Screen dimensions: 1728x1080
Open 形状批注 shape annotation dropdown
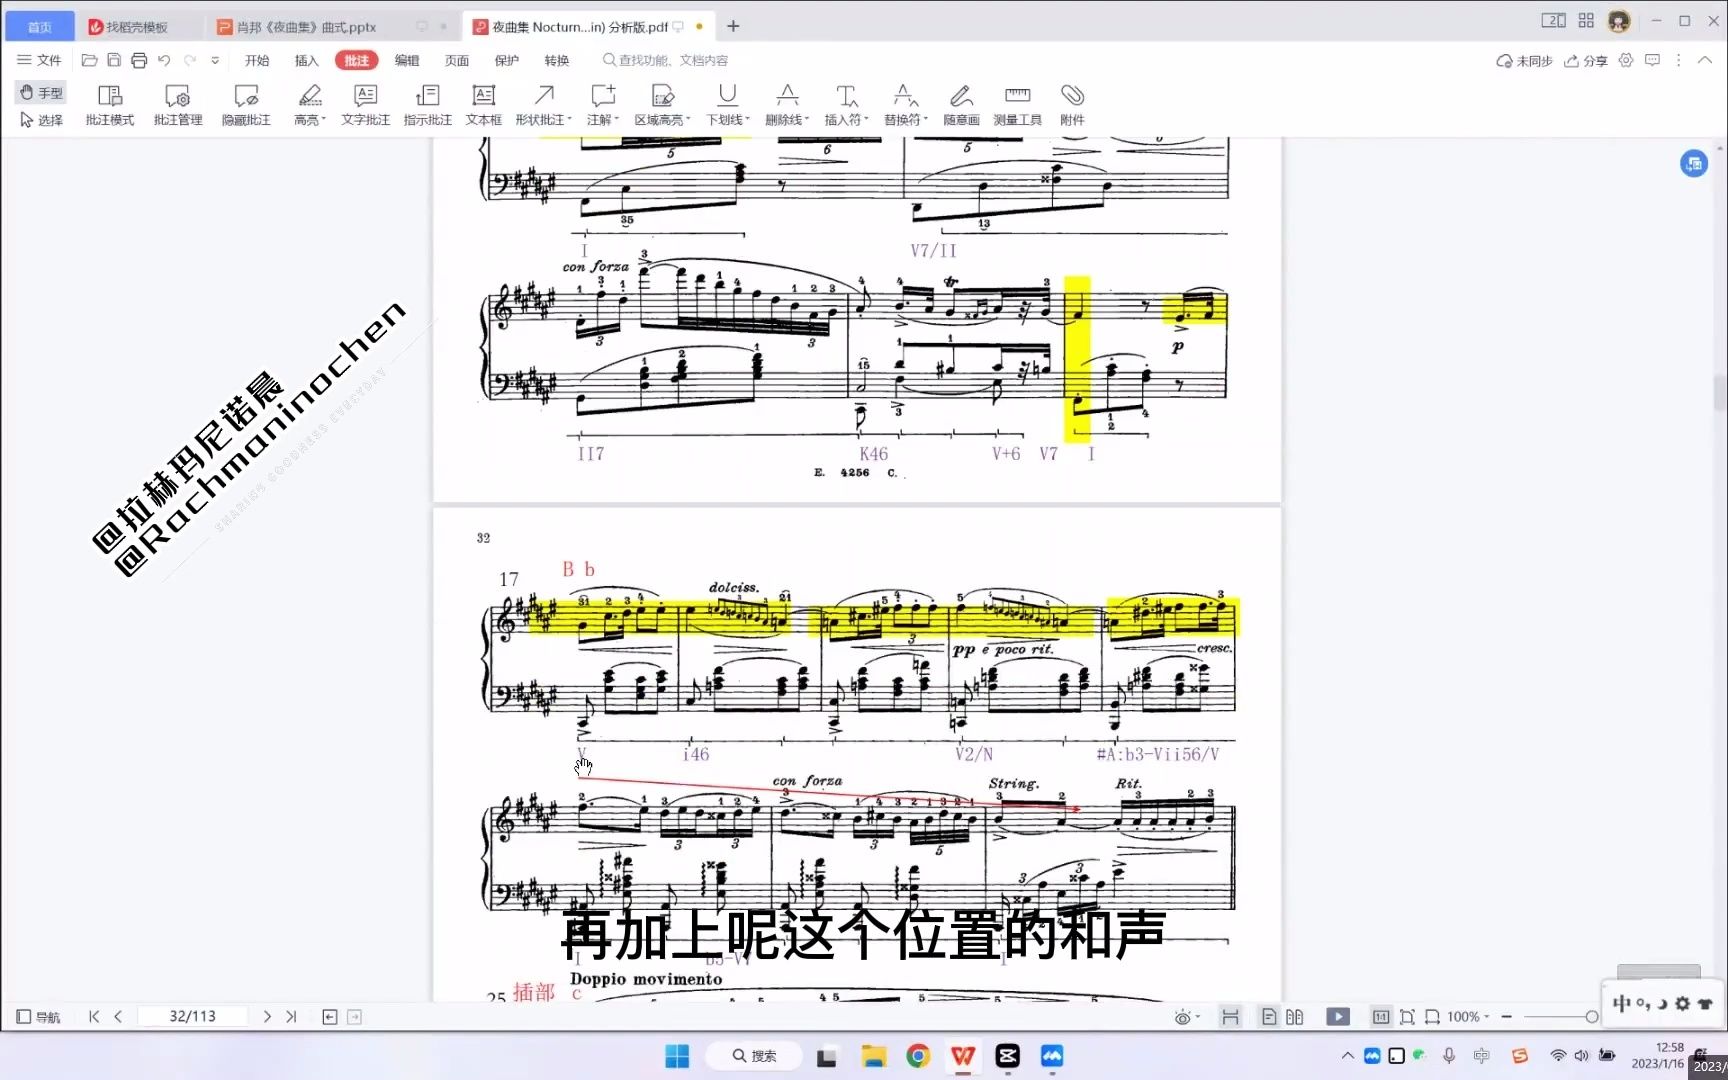(544, 106)
